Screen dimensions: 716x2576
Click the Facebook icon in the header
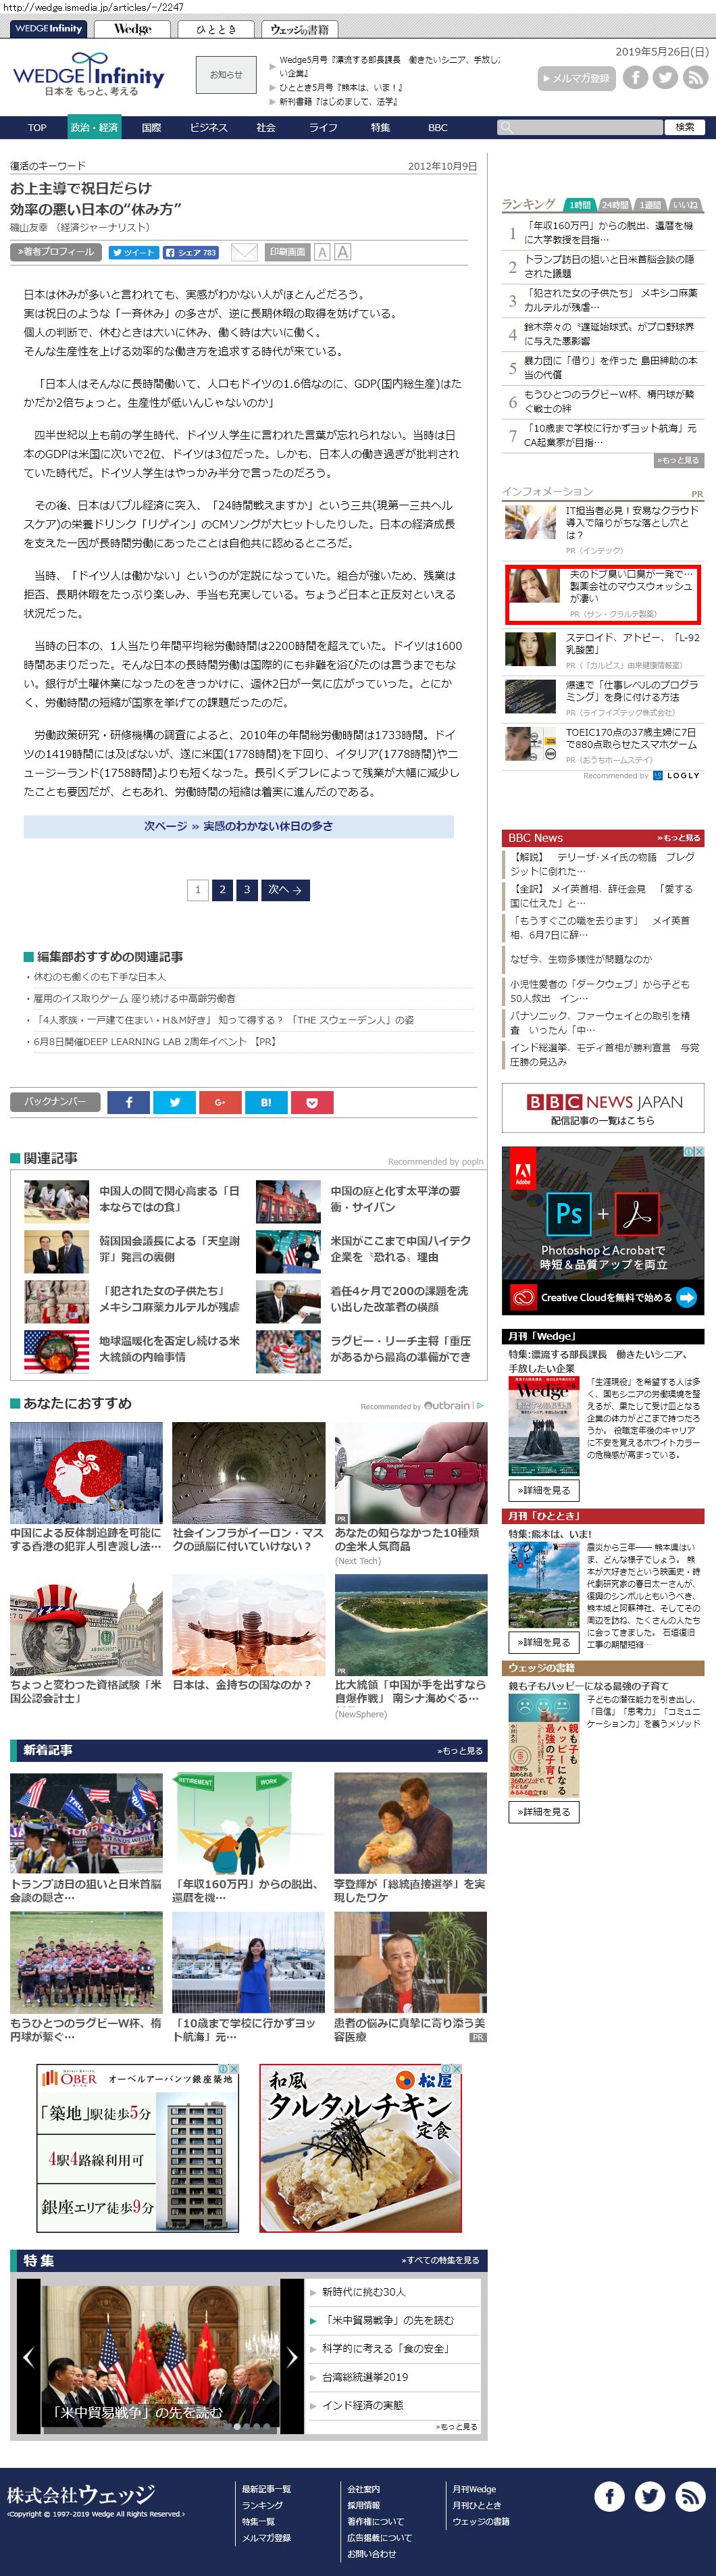click(x=635, y=77)
